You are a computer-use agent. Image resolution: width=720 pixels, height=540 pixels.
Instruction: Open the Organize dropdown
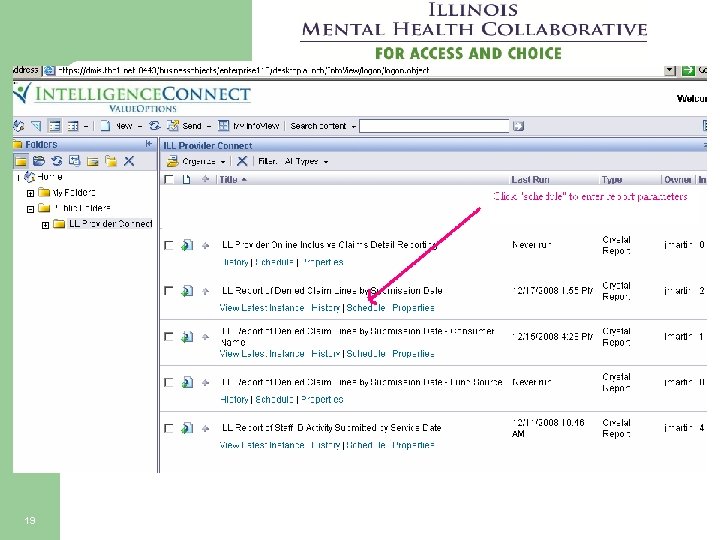(197, 161)
